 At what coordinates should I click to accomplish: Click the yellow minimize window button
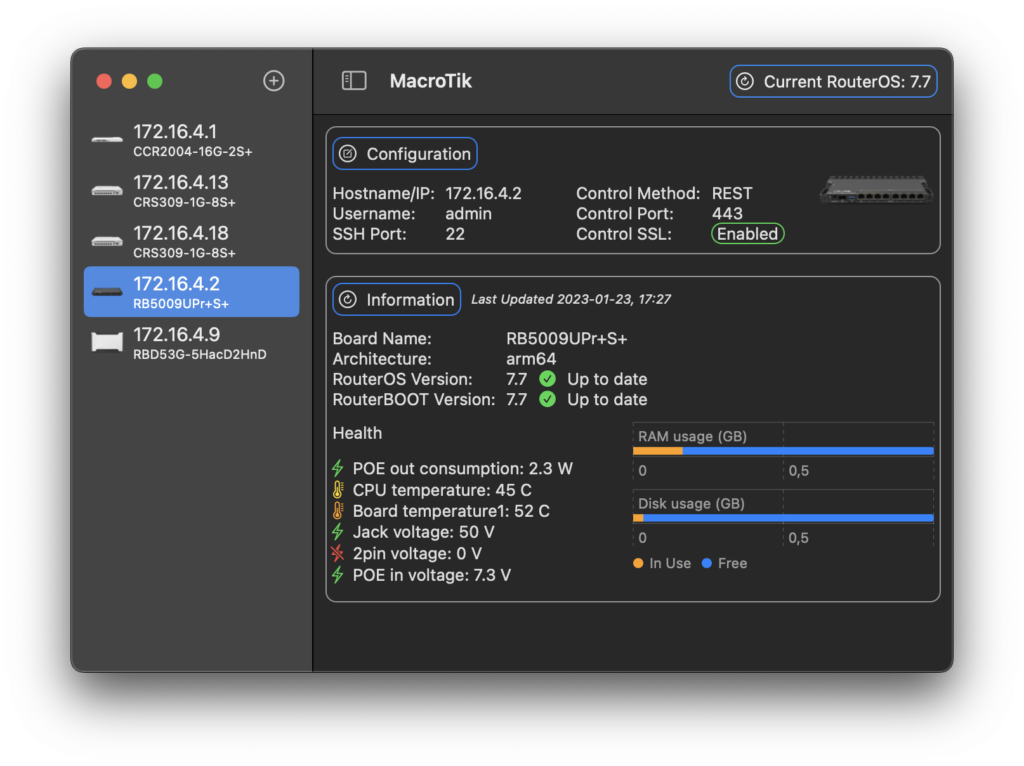pyautogui.click(x=129, y=81)
